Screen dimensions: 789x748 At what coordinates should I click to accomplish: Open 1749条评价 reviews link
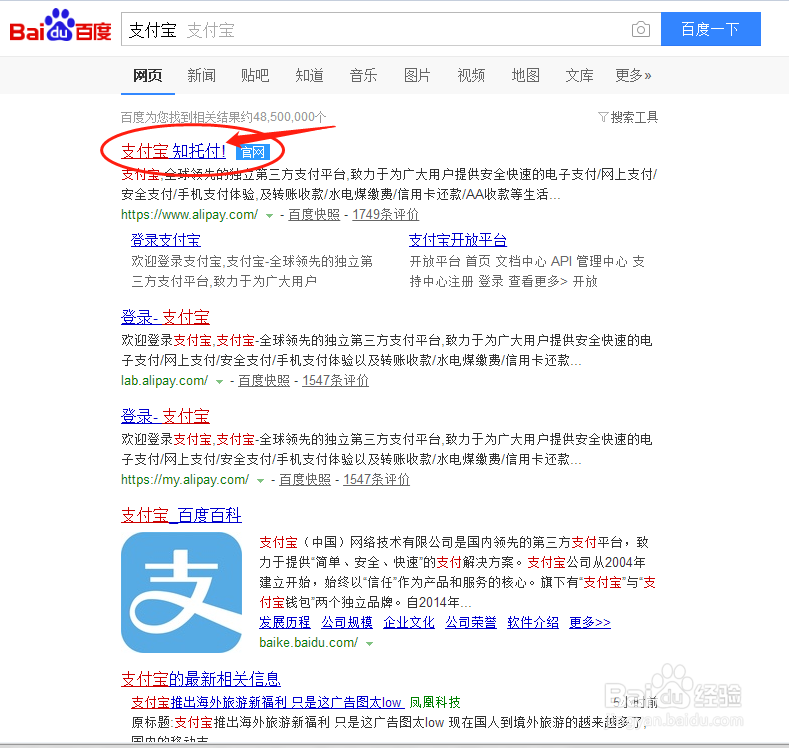pyautogui.click(x=385, y=215)
